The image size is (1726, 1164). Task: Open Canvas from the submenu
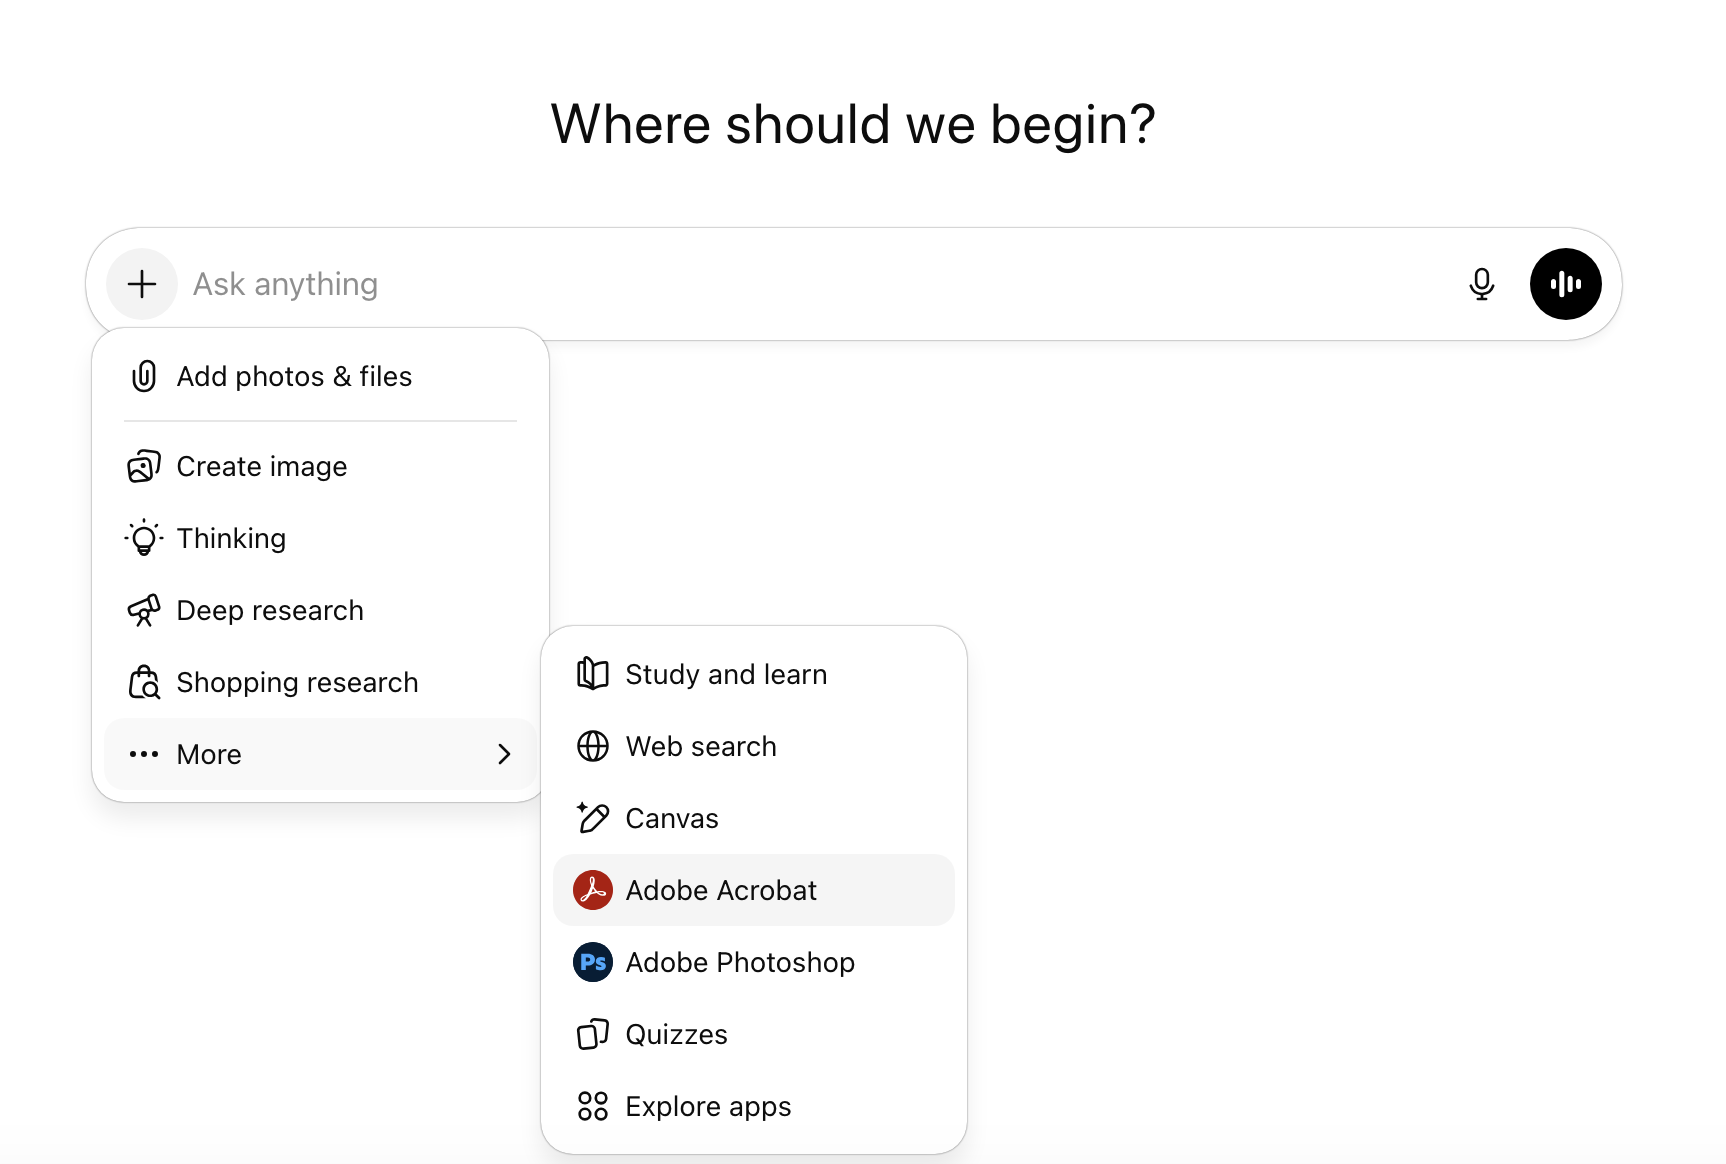(672, 819)
